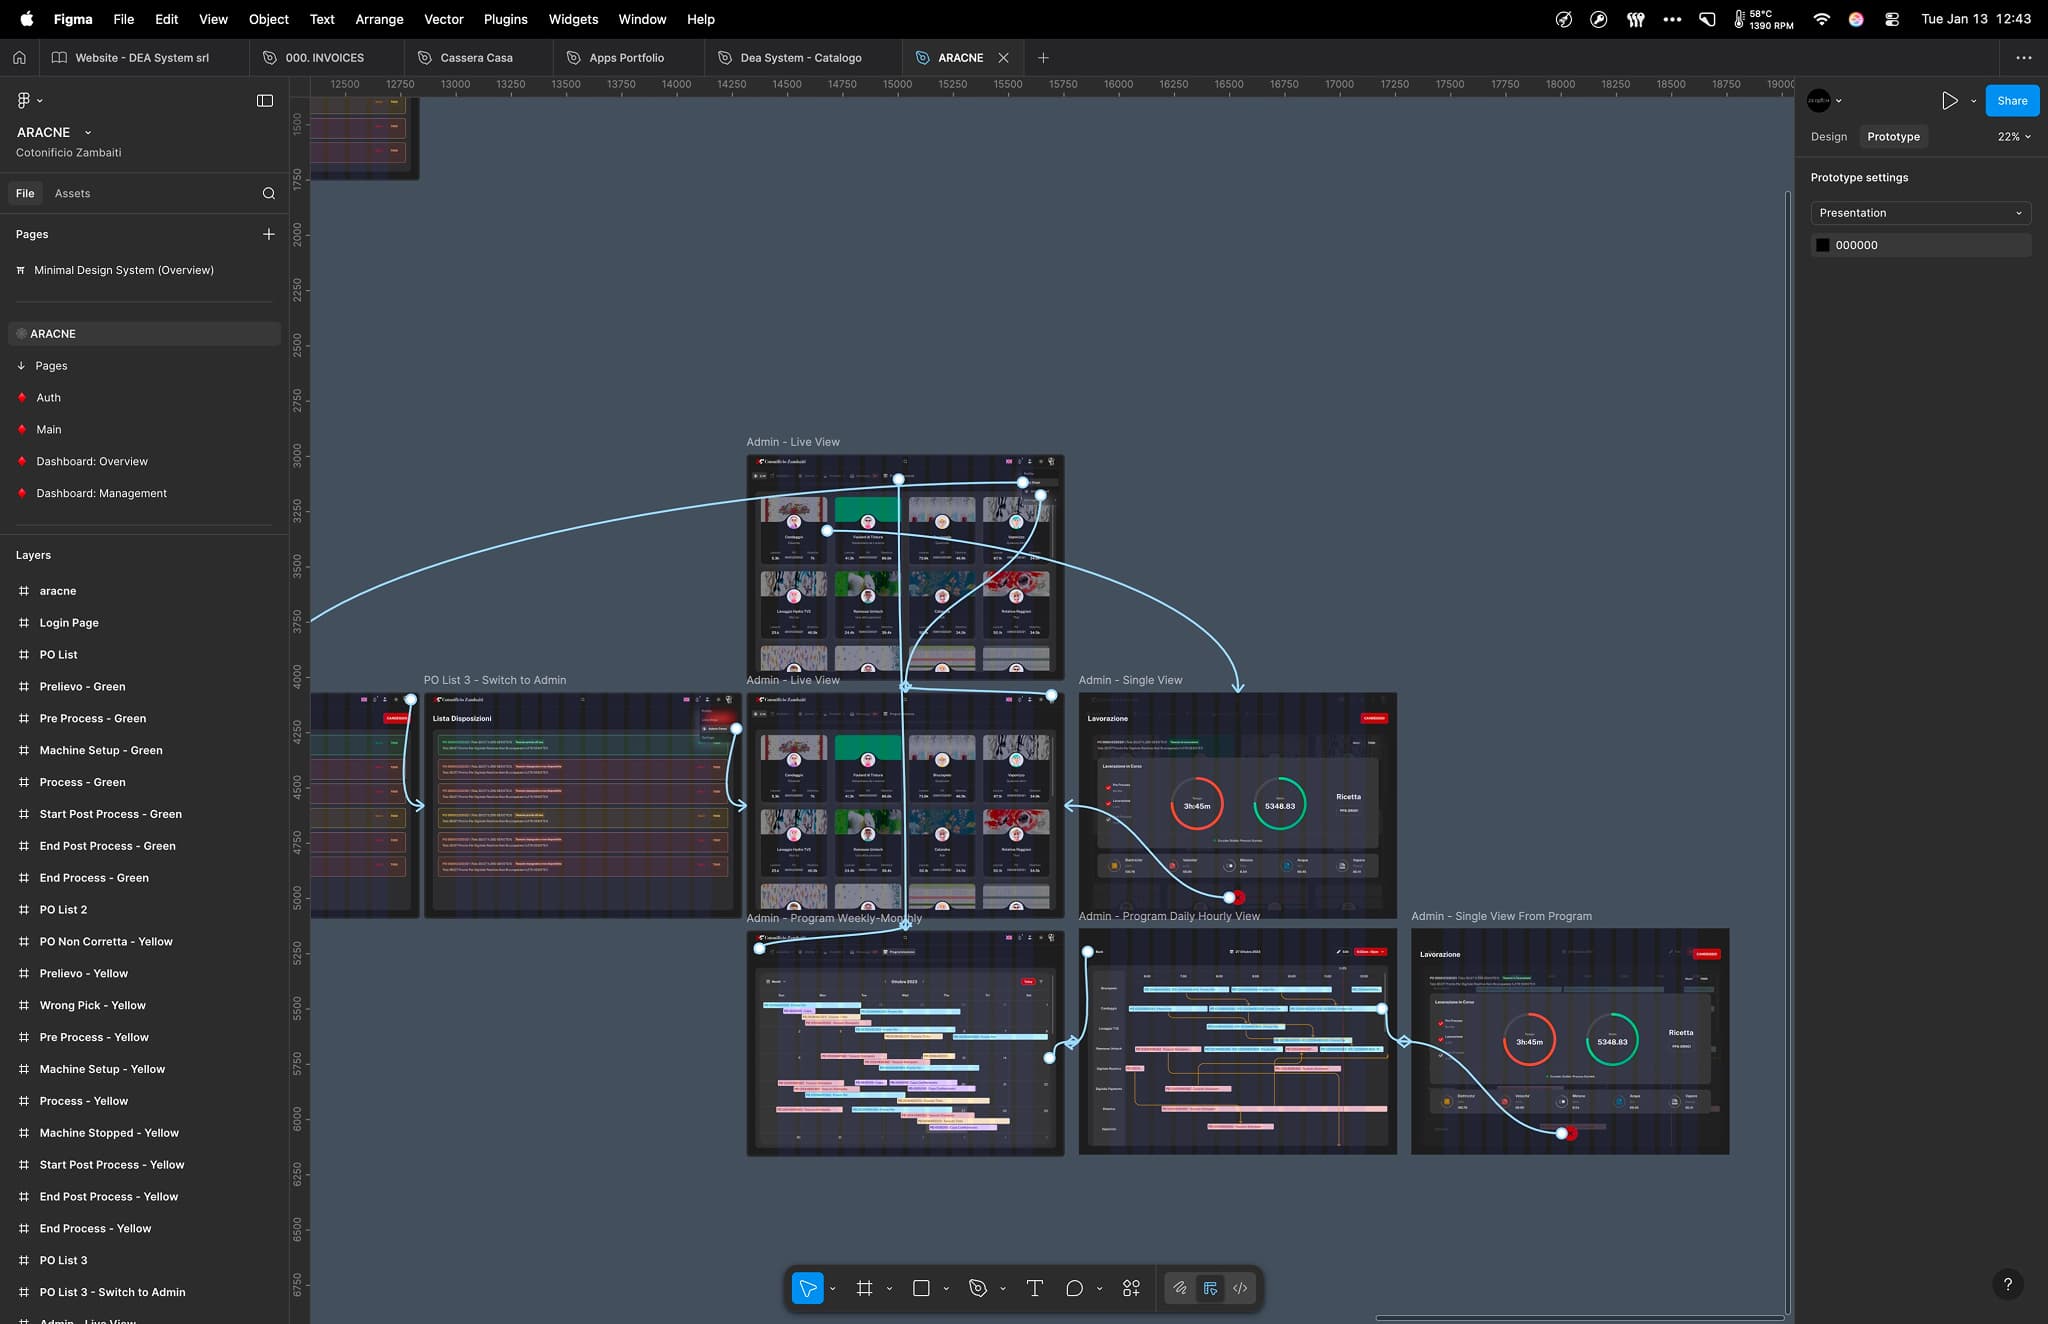
Task: Open the Actions and resources tool
Action: pos(1131,1288)
